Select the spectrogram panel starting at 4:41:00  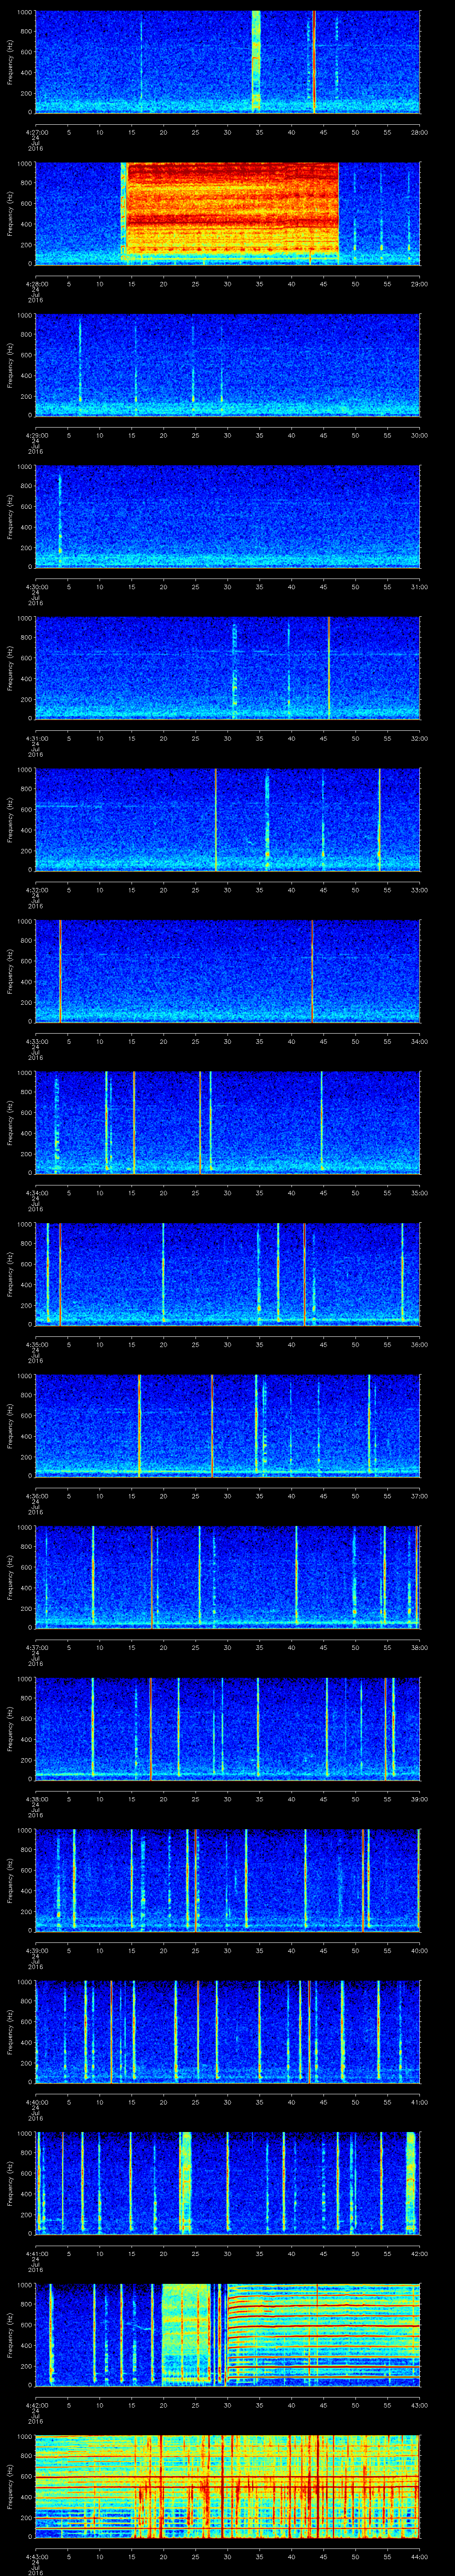pyautogui.click(x=227, y=2183)
